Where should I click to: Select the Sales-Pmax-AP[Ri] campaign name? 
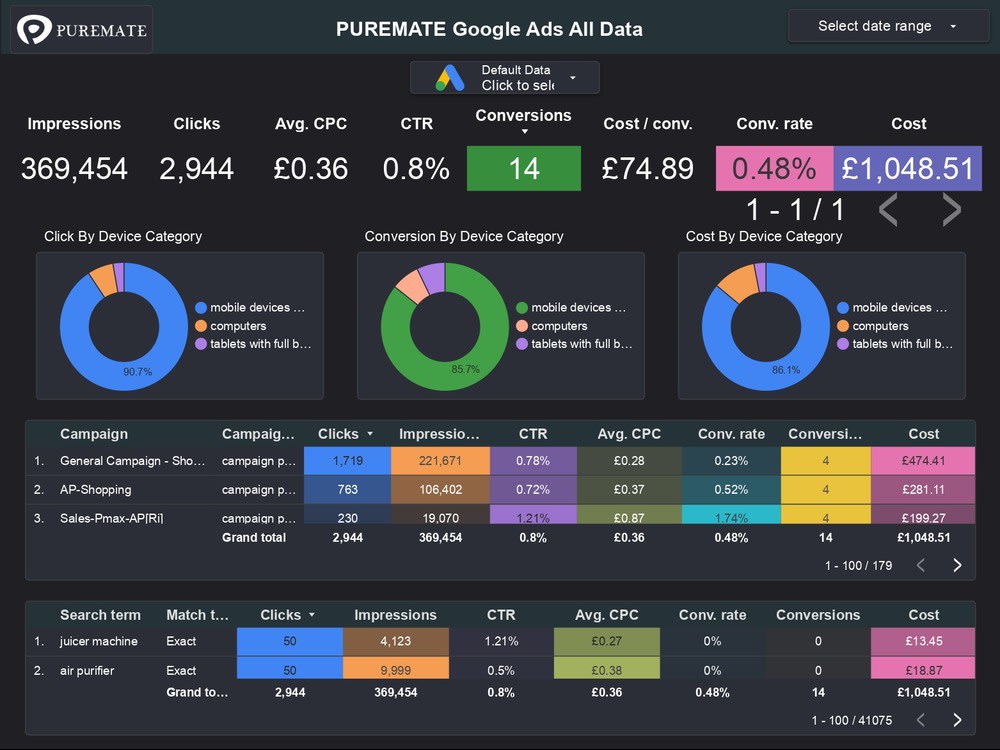(112, 518)
